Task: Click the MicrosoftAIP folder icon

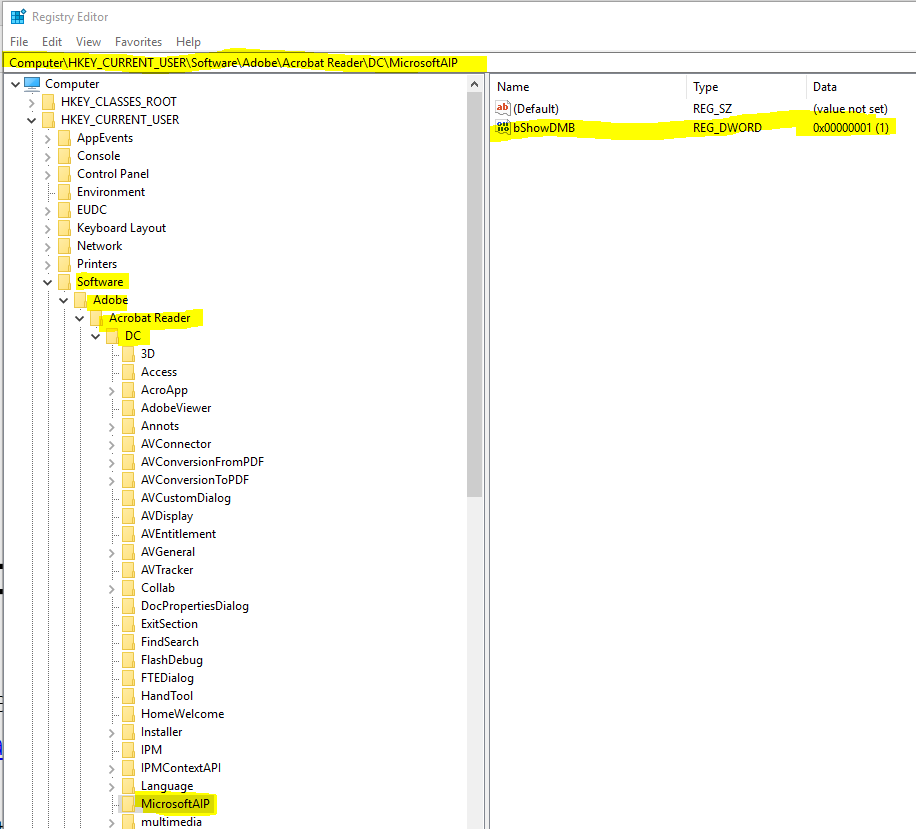Action: pos(129,804)
